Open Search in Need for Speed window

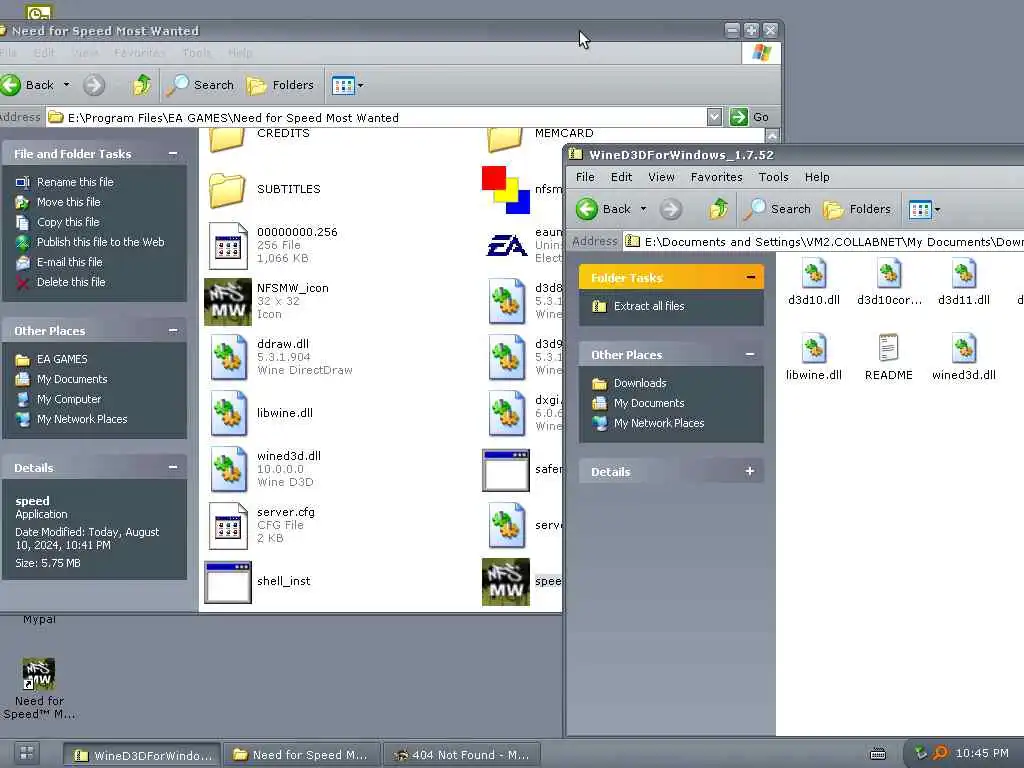coord(200,85)
